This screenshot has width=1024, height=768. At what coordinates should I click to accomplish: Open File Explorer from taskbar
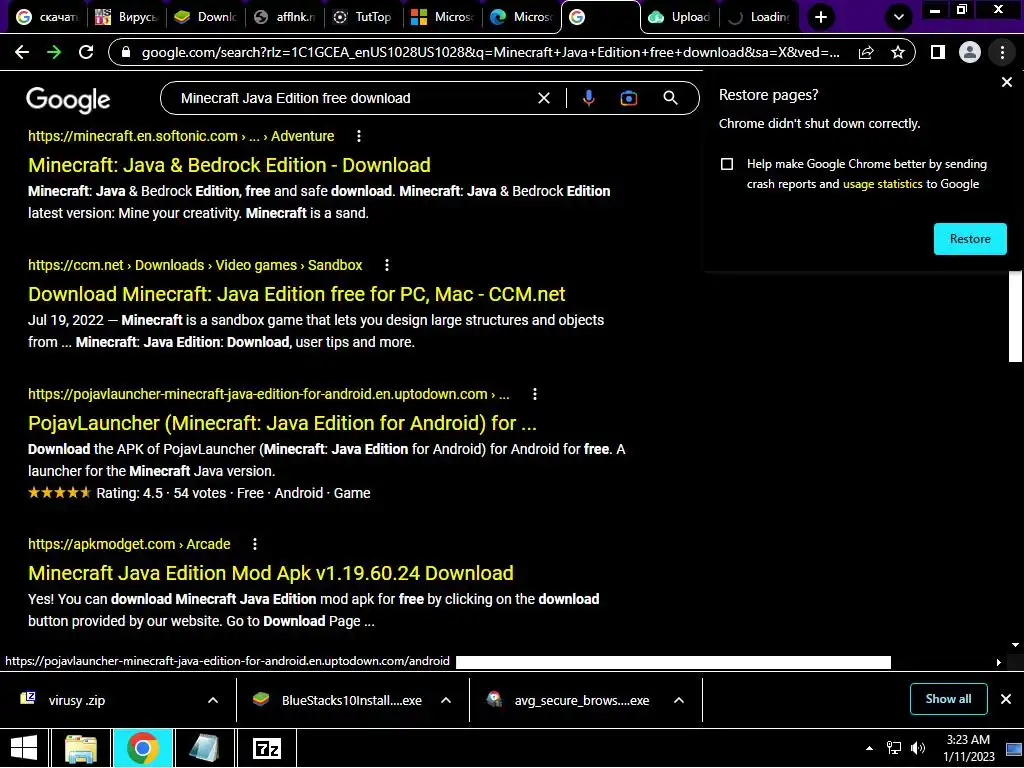pyautogui.click(x=80, y=748)
